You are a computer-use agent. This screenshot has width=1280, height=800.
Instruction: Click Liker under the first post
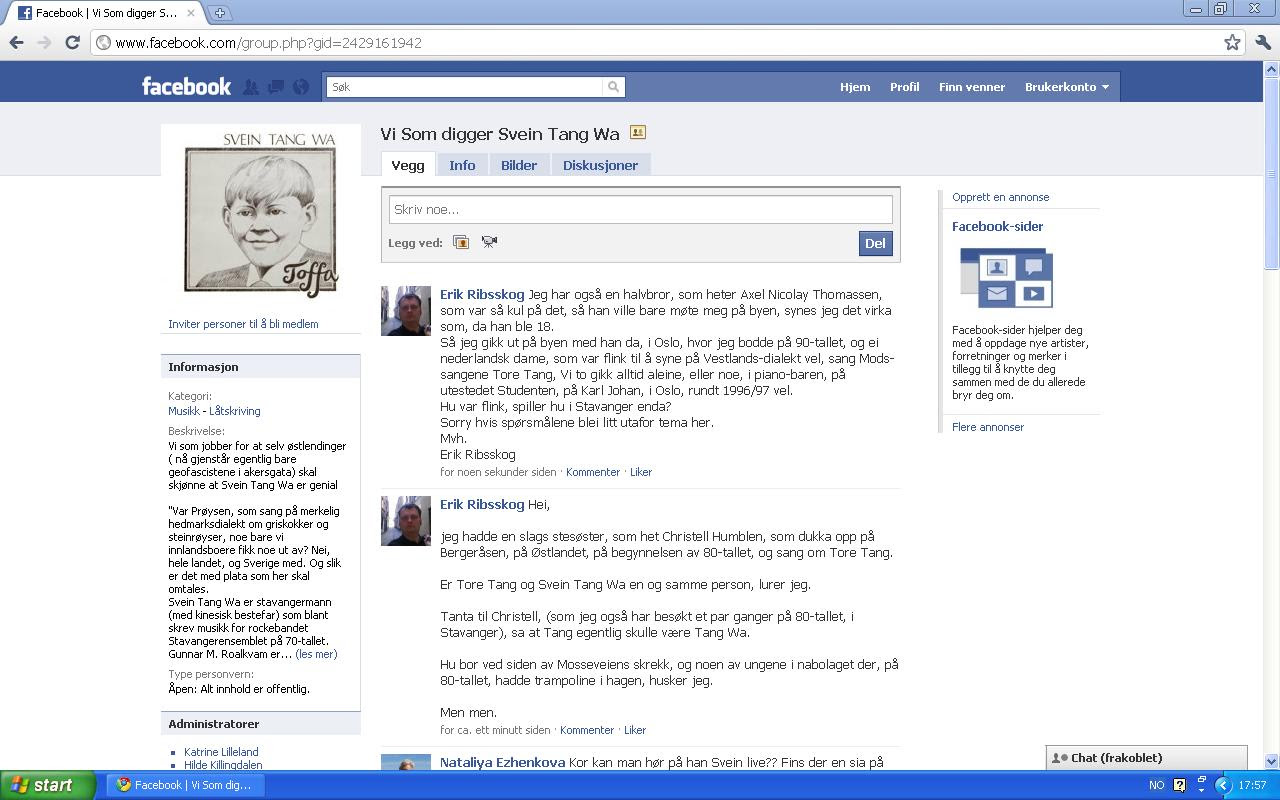click(641, 472)
